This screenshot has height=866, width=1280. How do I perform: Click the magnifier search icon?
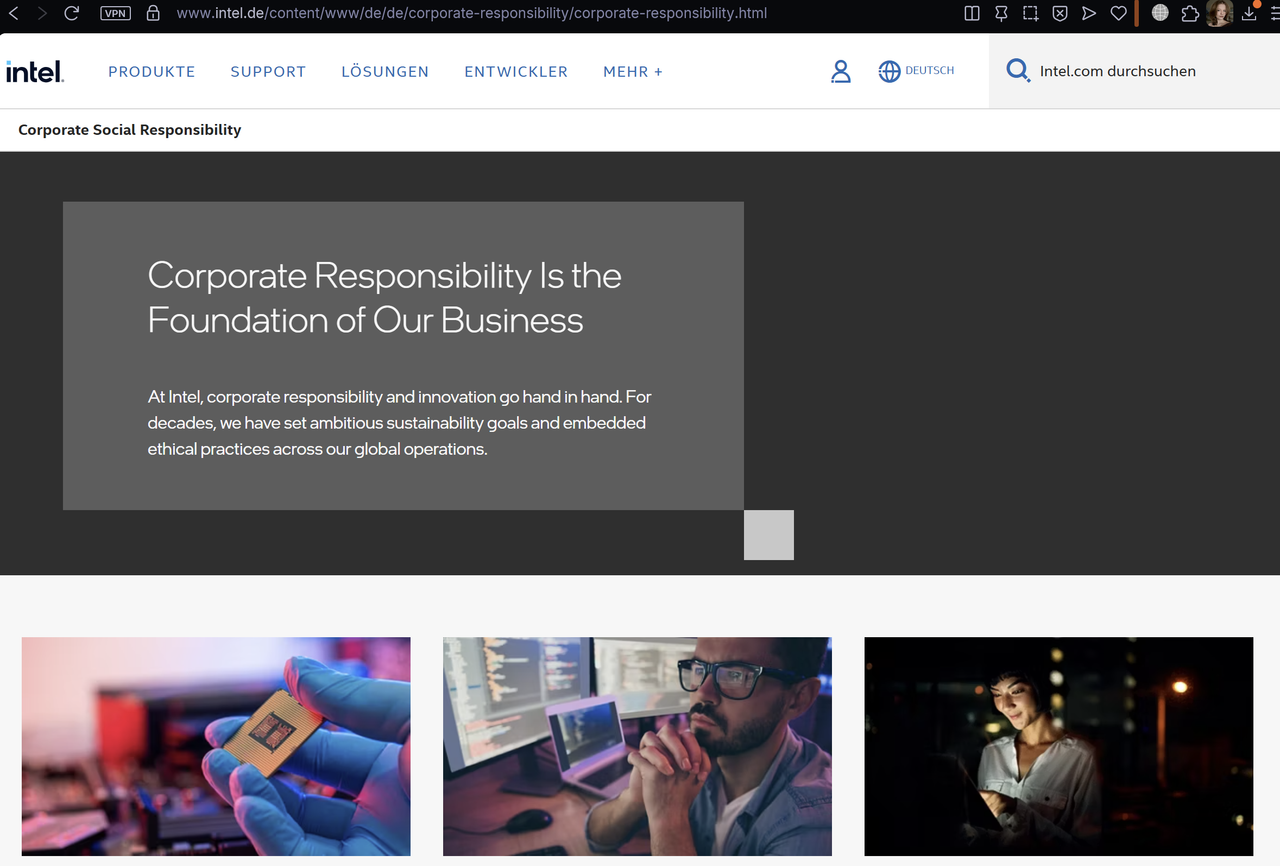click(x=1018, y=71)
